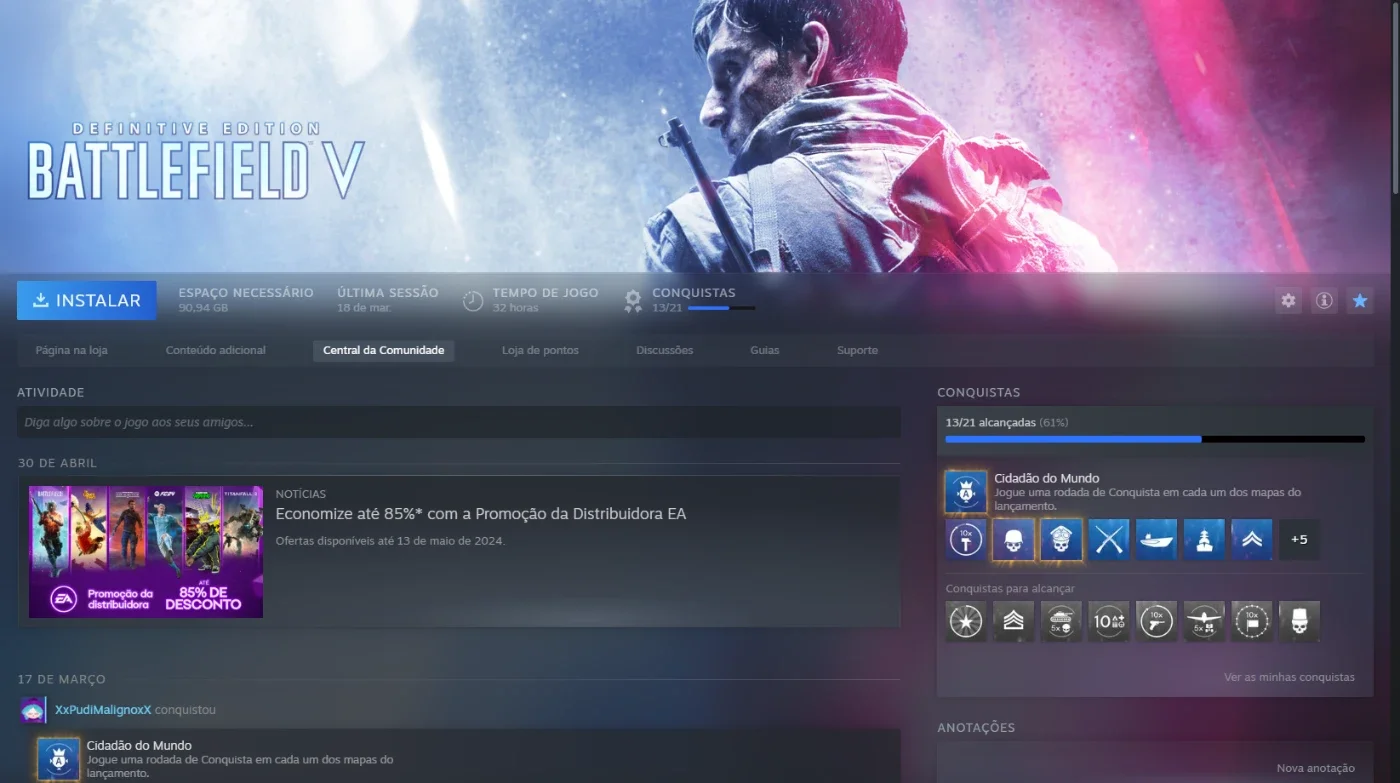Screen dimensions: 1400x783
Task: Open the Loja de pontos tab
Action: click(540, 350)
